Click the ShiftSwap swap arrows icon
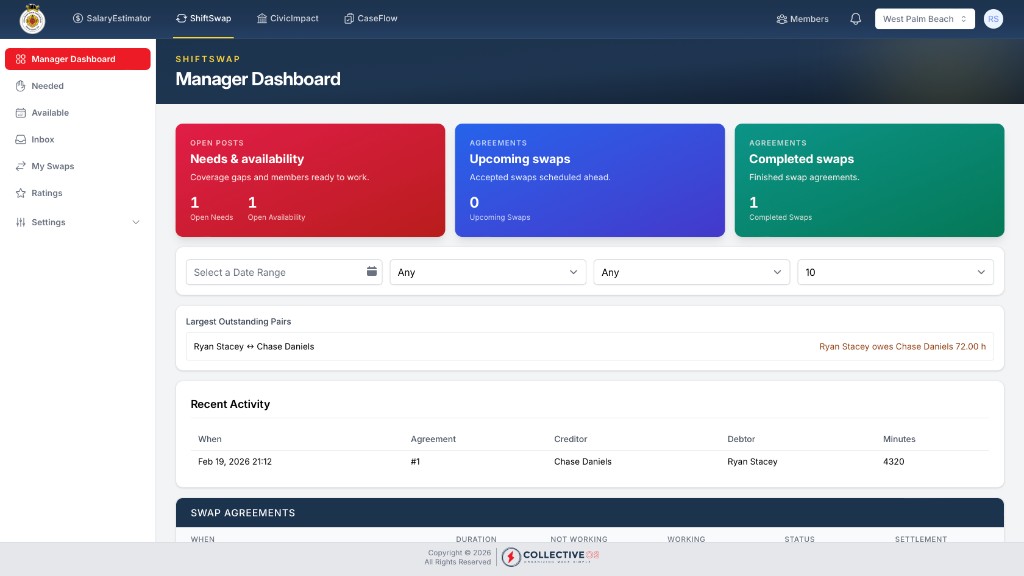1024x576 pixels. click(182, 18)
